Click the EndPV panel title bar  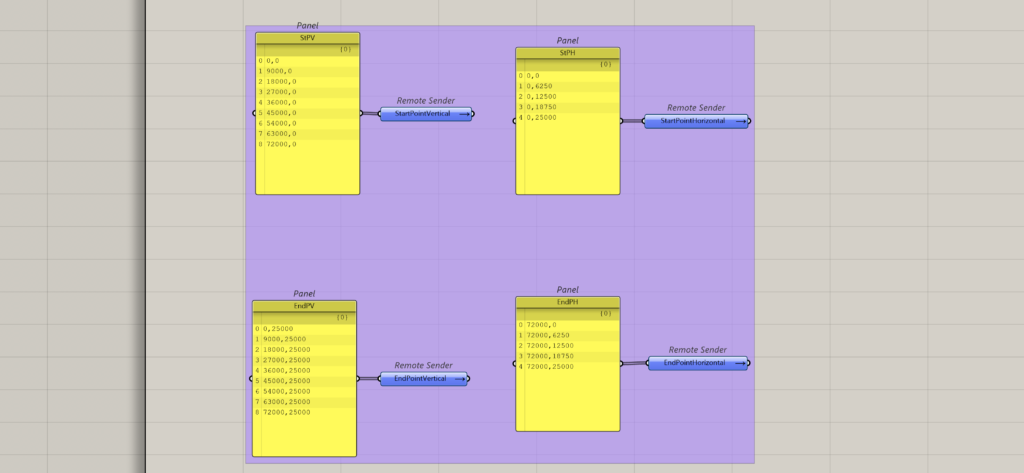point(304,306)
